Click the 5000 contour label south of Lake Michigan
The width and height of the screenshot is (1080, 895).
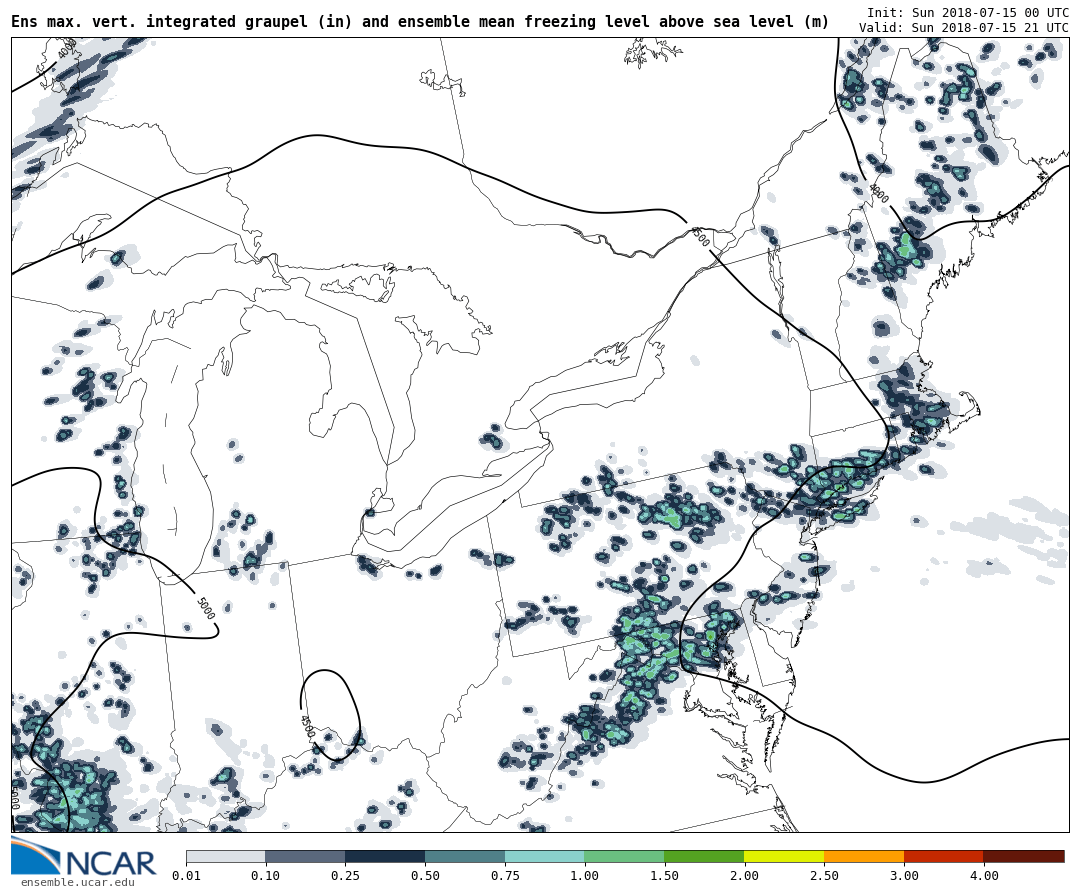(205, 608)
